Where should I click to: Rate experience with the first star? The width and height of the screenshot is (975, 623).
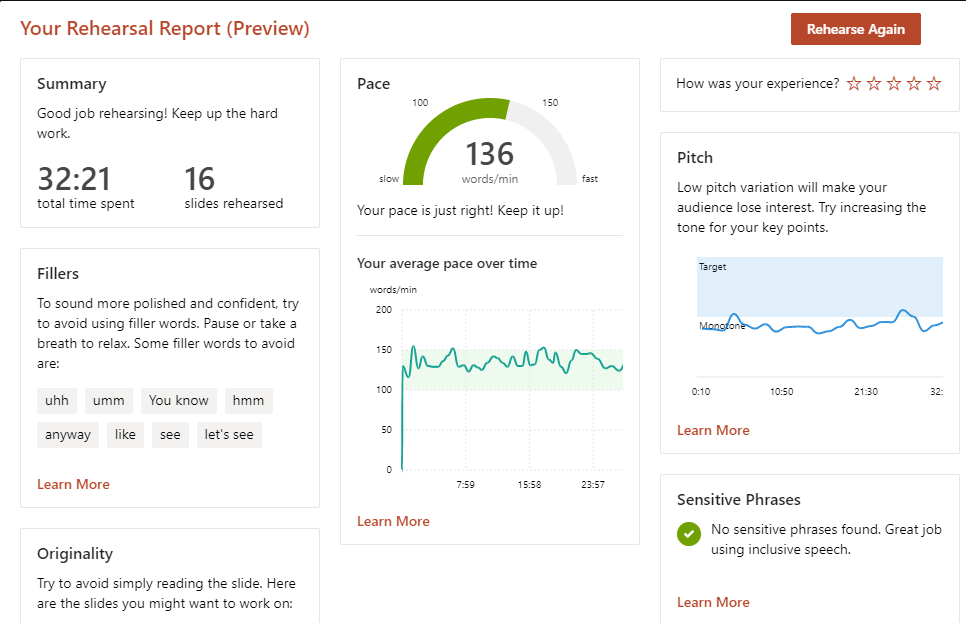[853, 84]
